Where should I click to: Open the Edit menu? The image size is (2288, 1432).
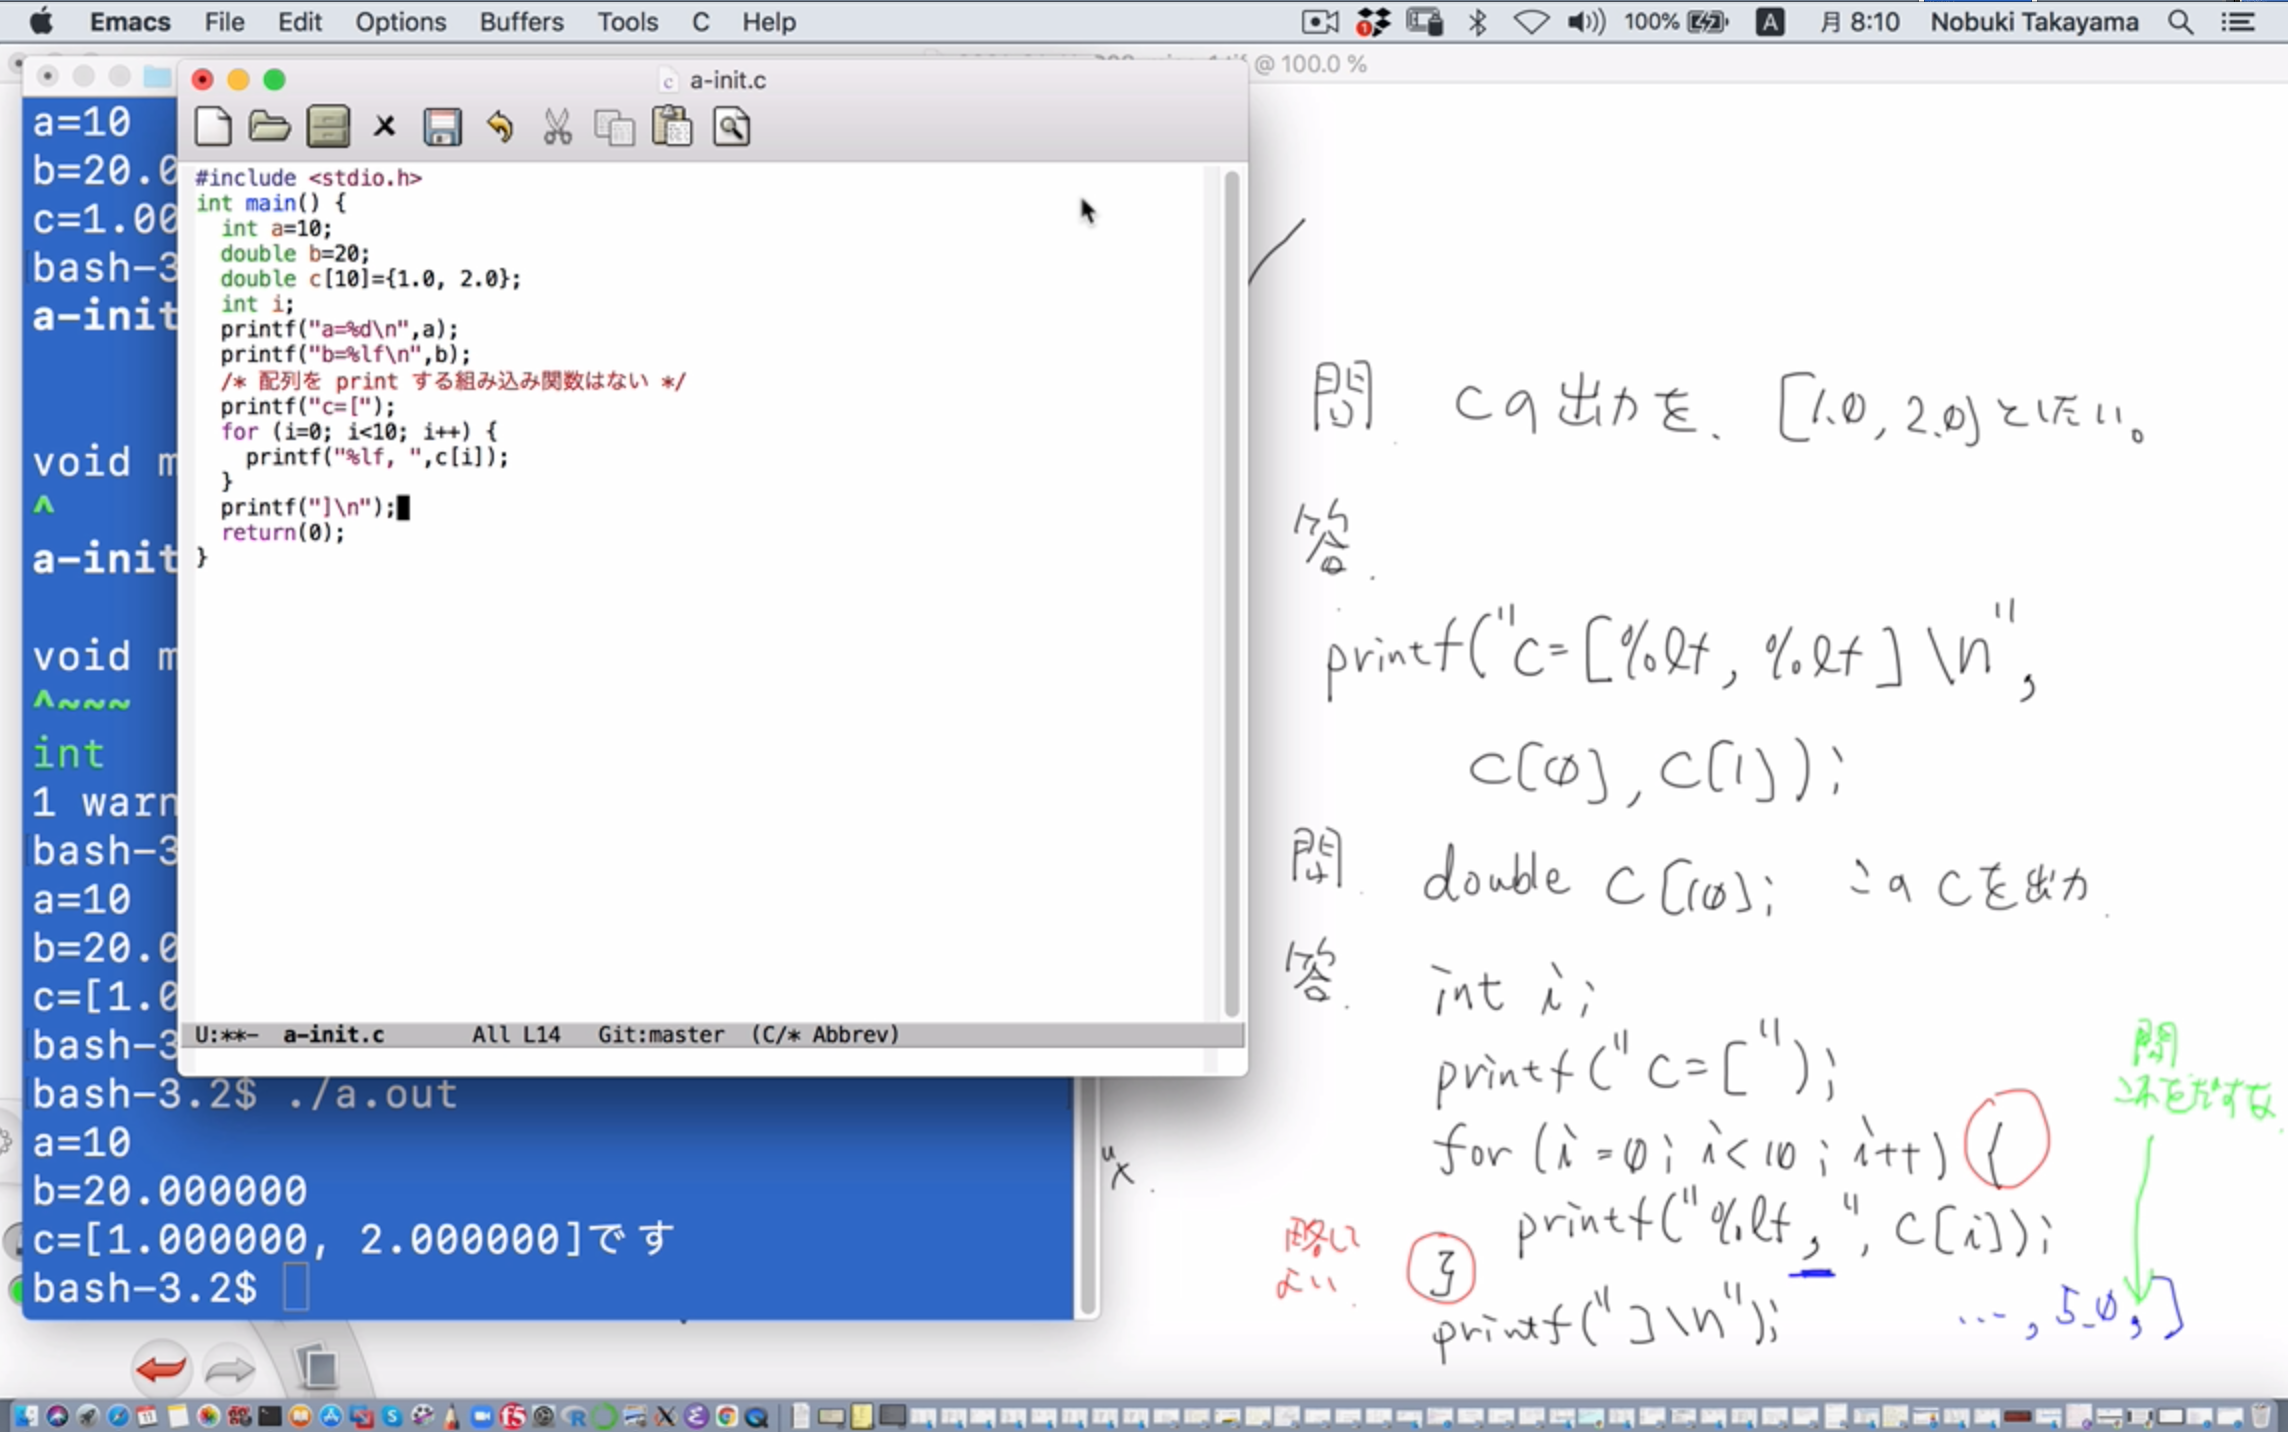pos(300,21)
